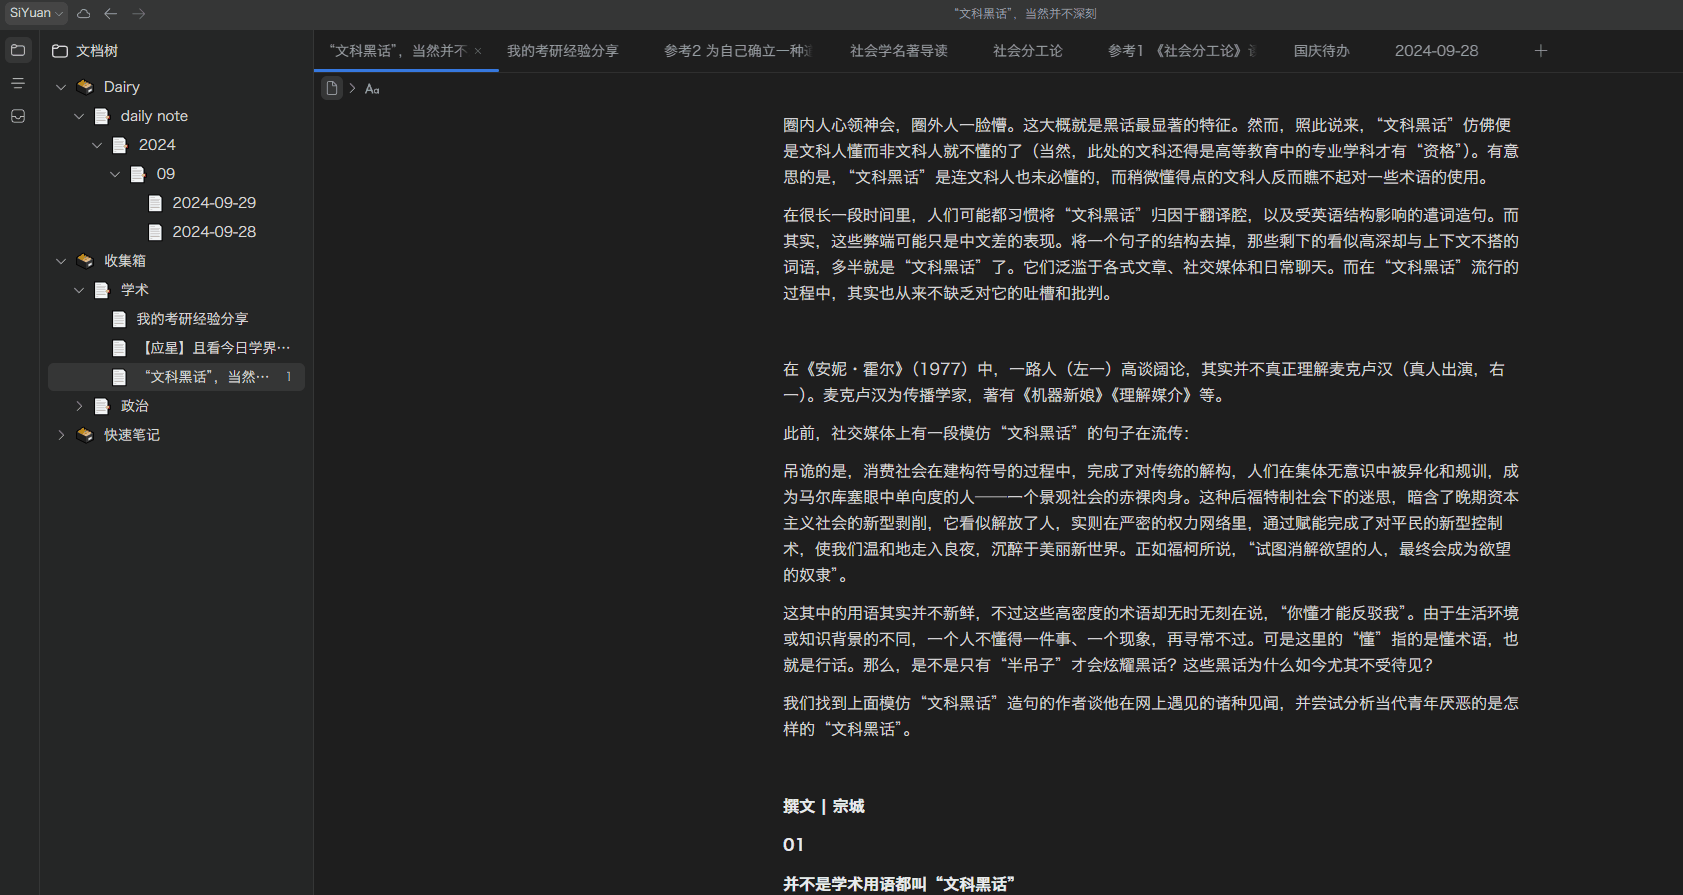The height and width of the screenshot is (895, 1683).
Task: Click the breadcrumb document icon
Action: click(x=332, y=88)
